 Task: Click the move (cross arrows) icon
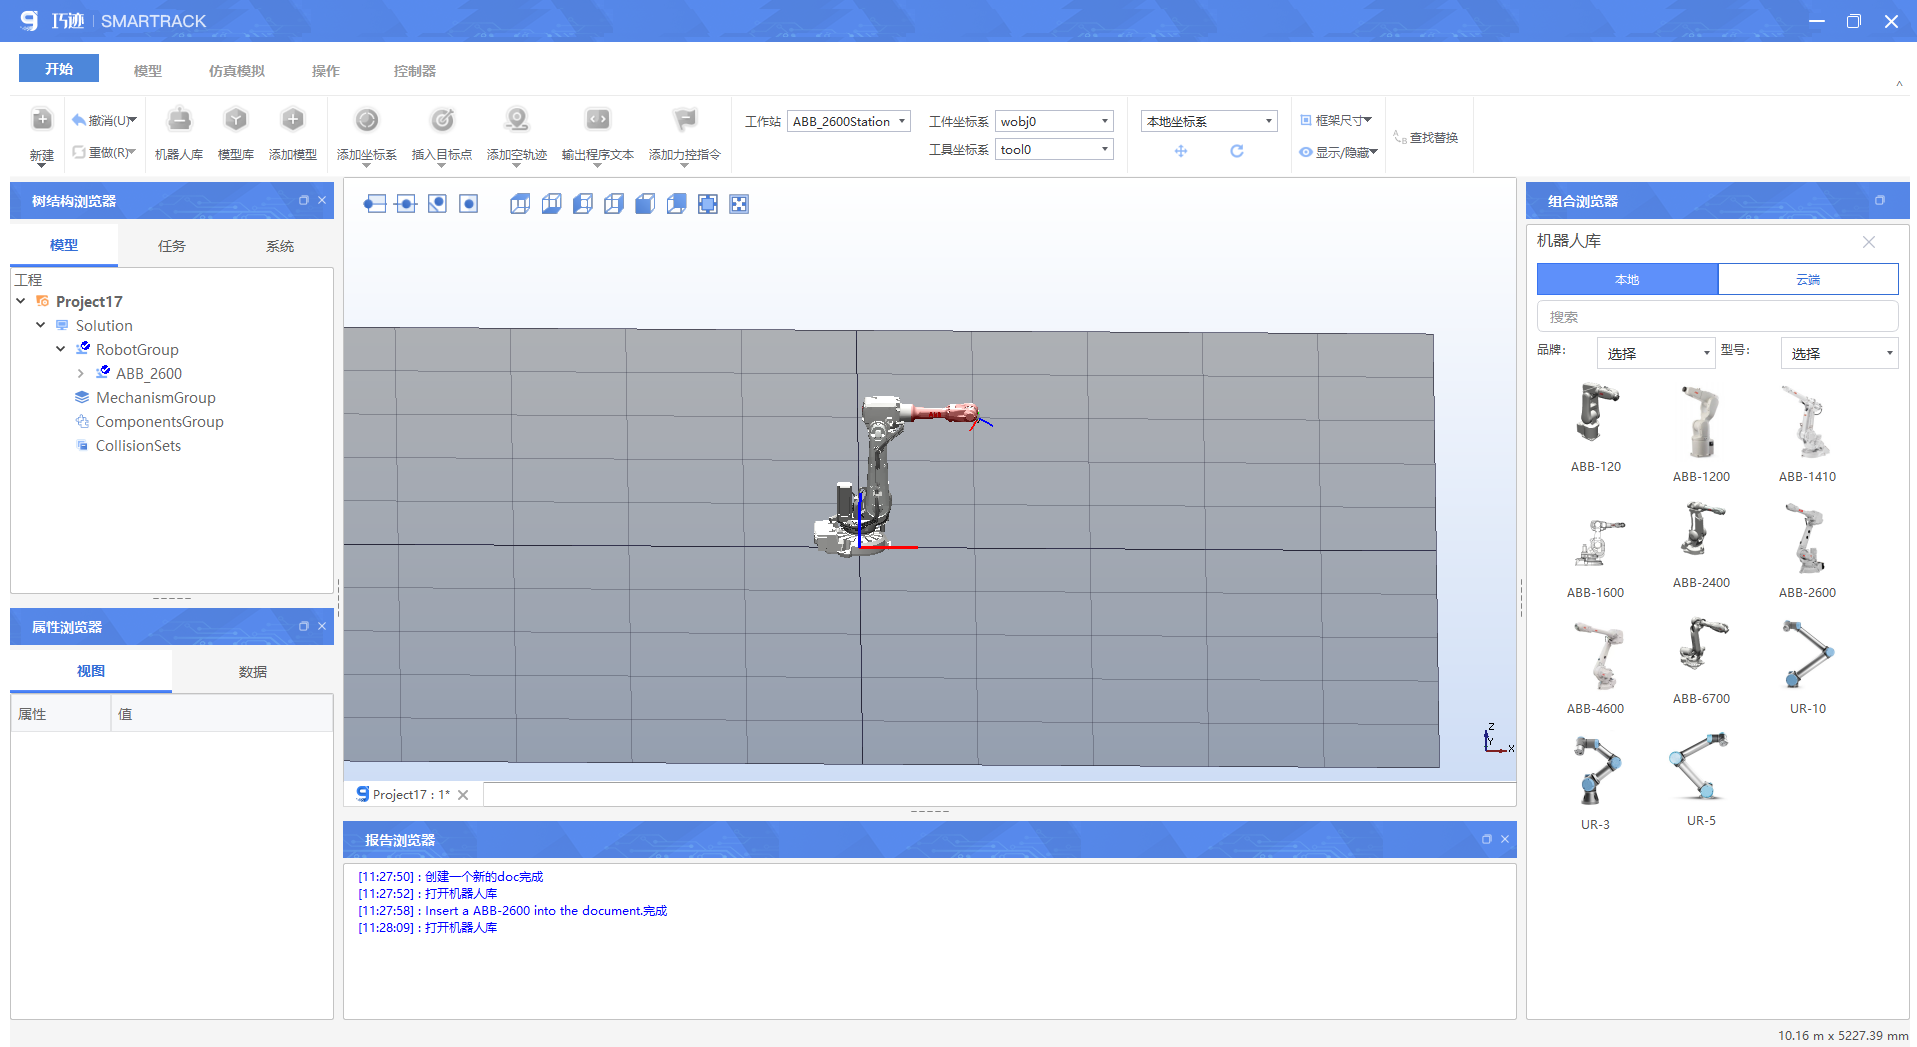pos(1181,151)
